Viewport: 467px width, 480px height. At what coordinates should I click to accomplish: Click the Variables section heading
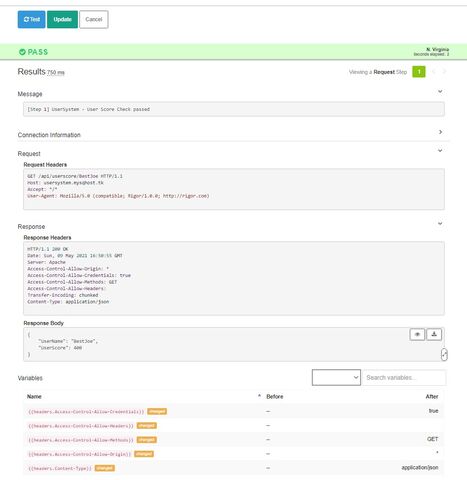30,378
